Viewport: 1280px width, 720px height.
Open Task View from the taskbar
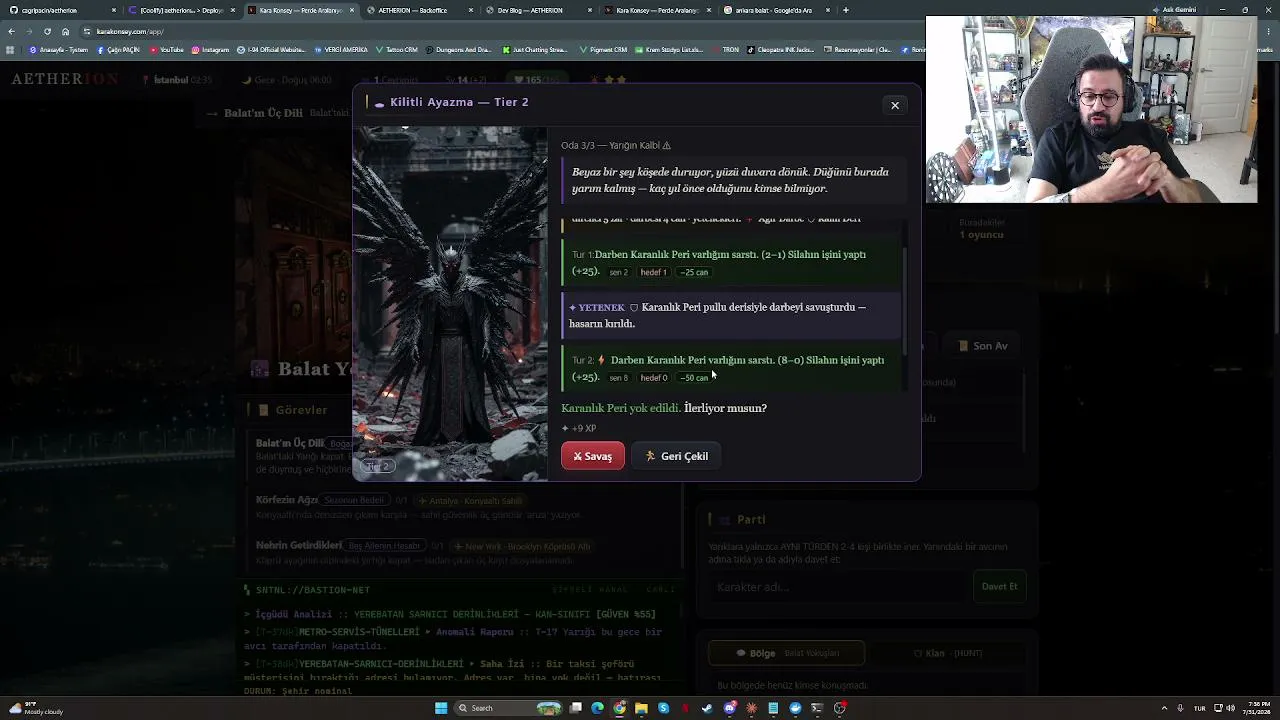(576, 708)
